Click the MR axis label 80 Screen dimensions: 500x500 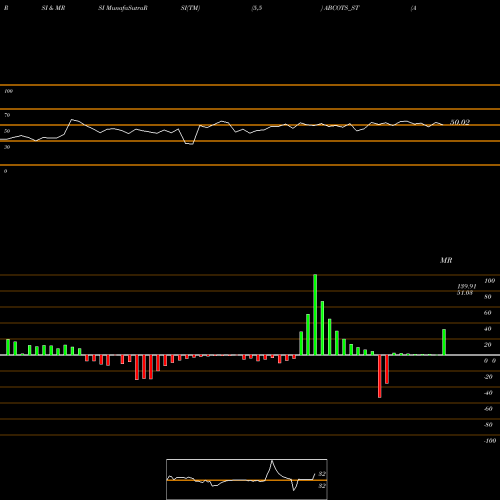[488, 297]
